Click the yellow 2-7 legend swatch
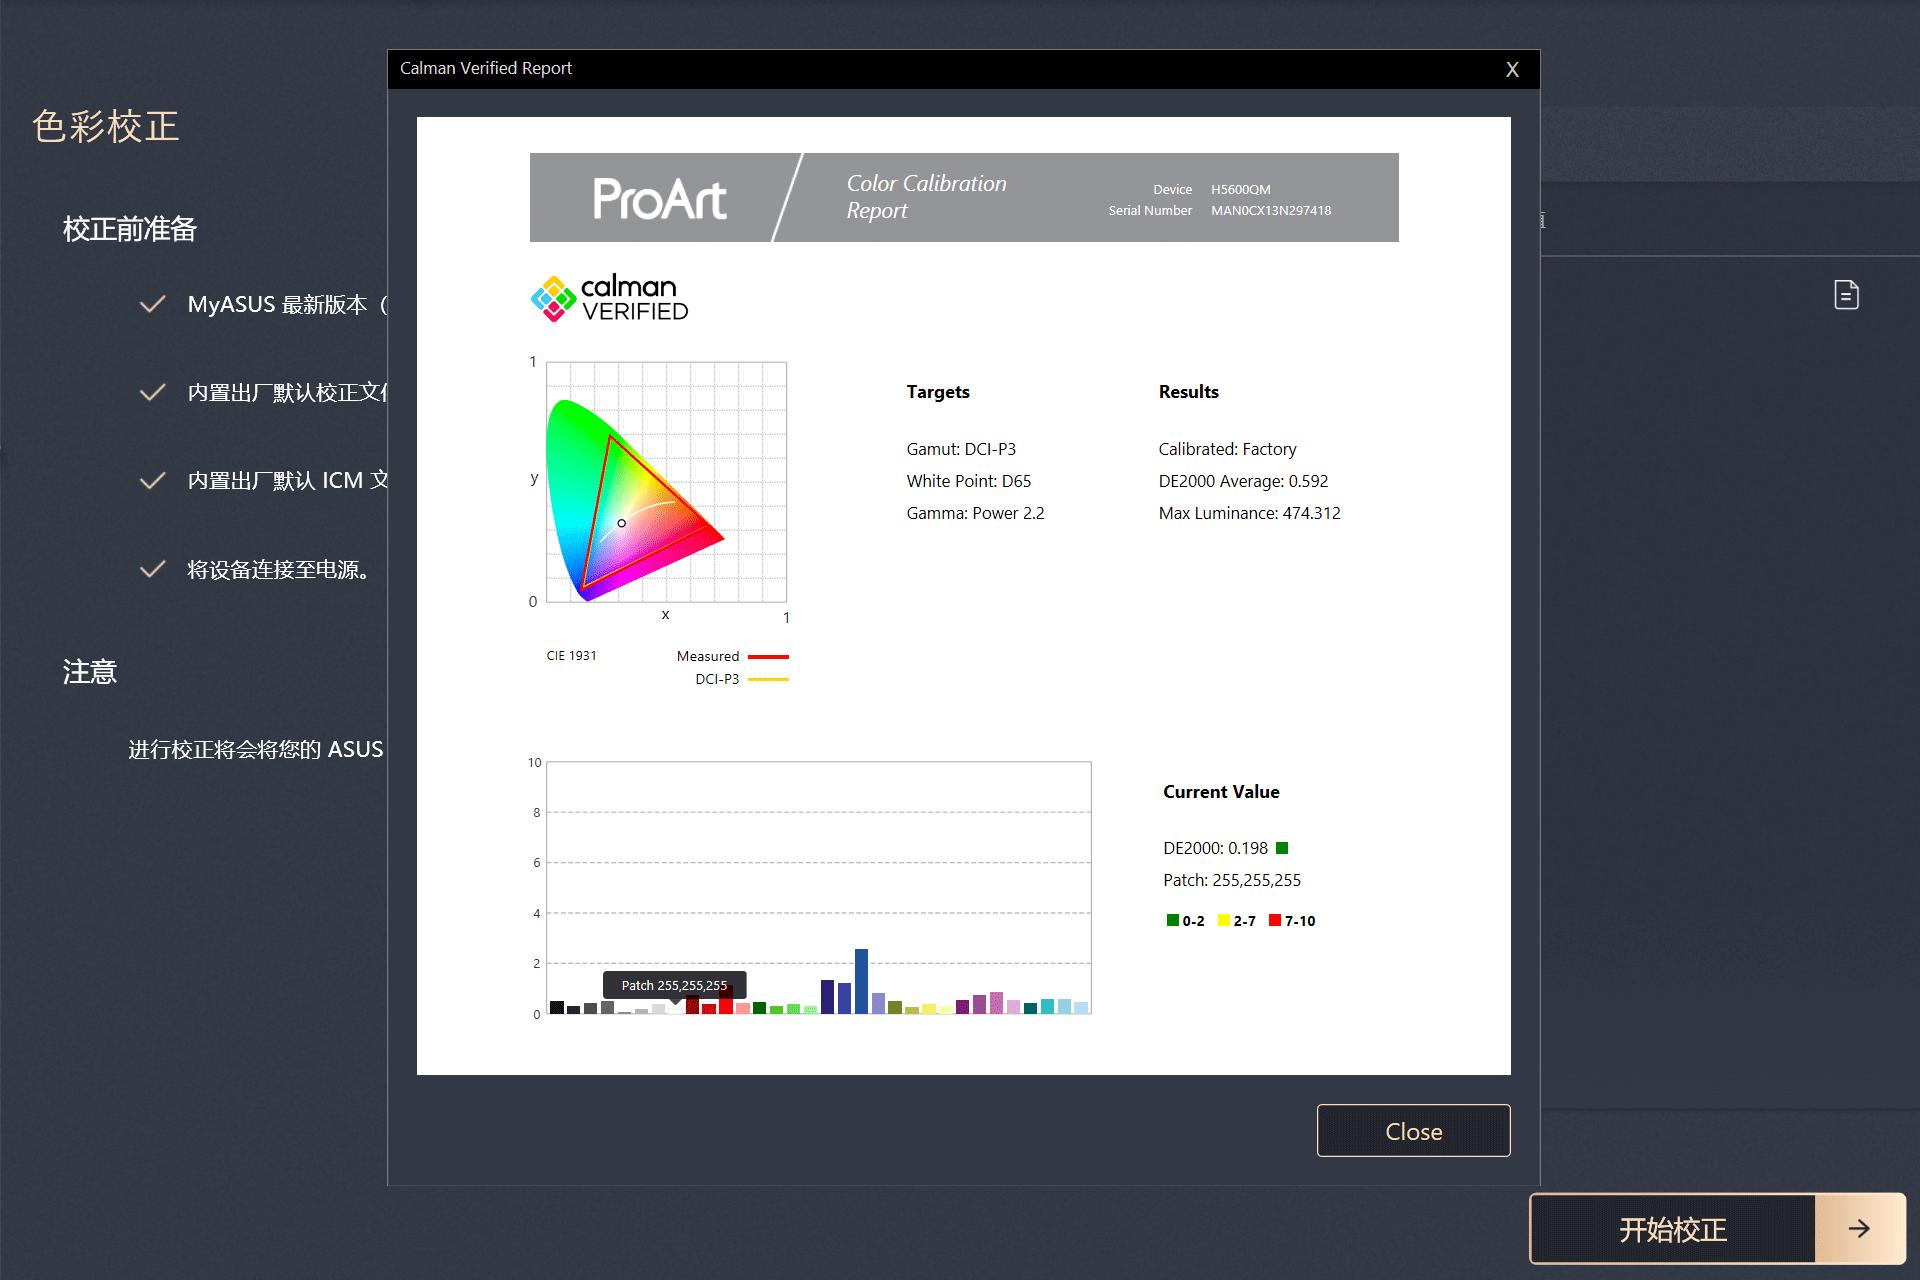 click(x=1223, y=920)
